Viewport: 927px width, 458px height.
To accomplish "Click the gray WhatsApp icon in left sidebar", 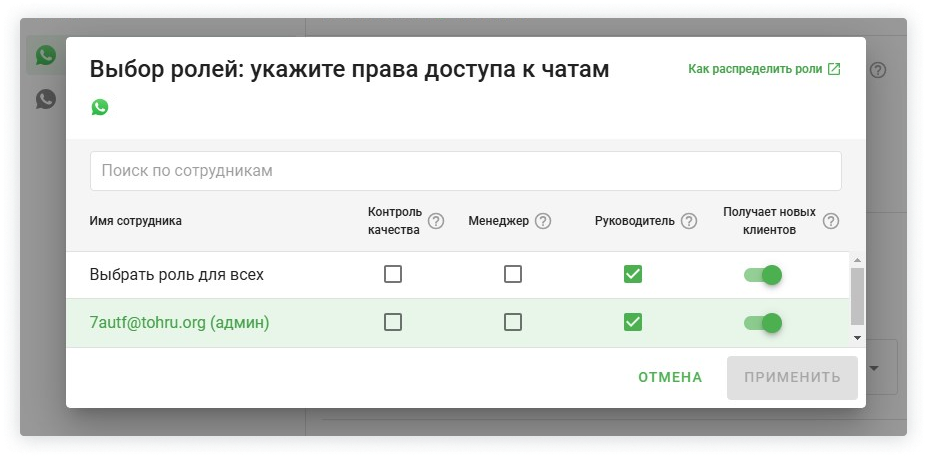I will click(45, 99).
